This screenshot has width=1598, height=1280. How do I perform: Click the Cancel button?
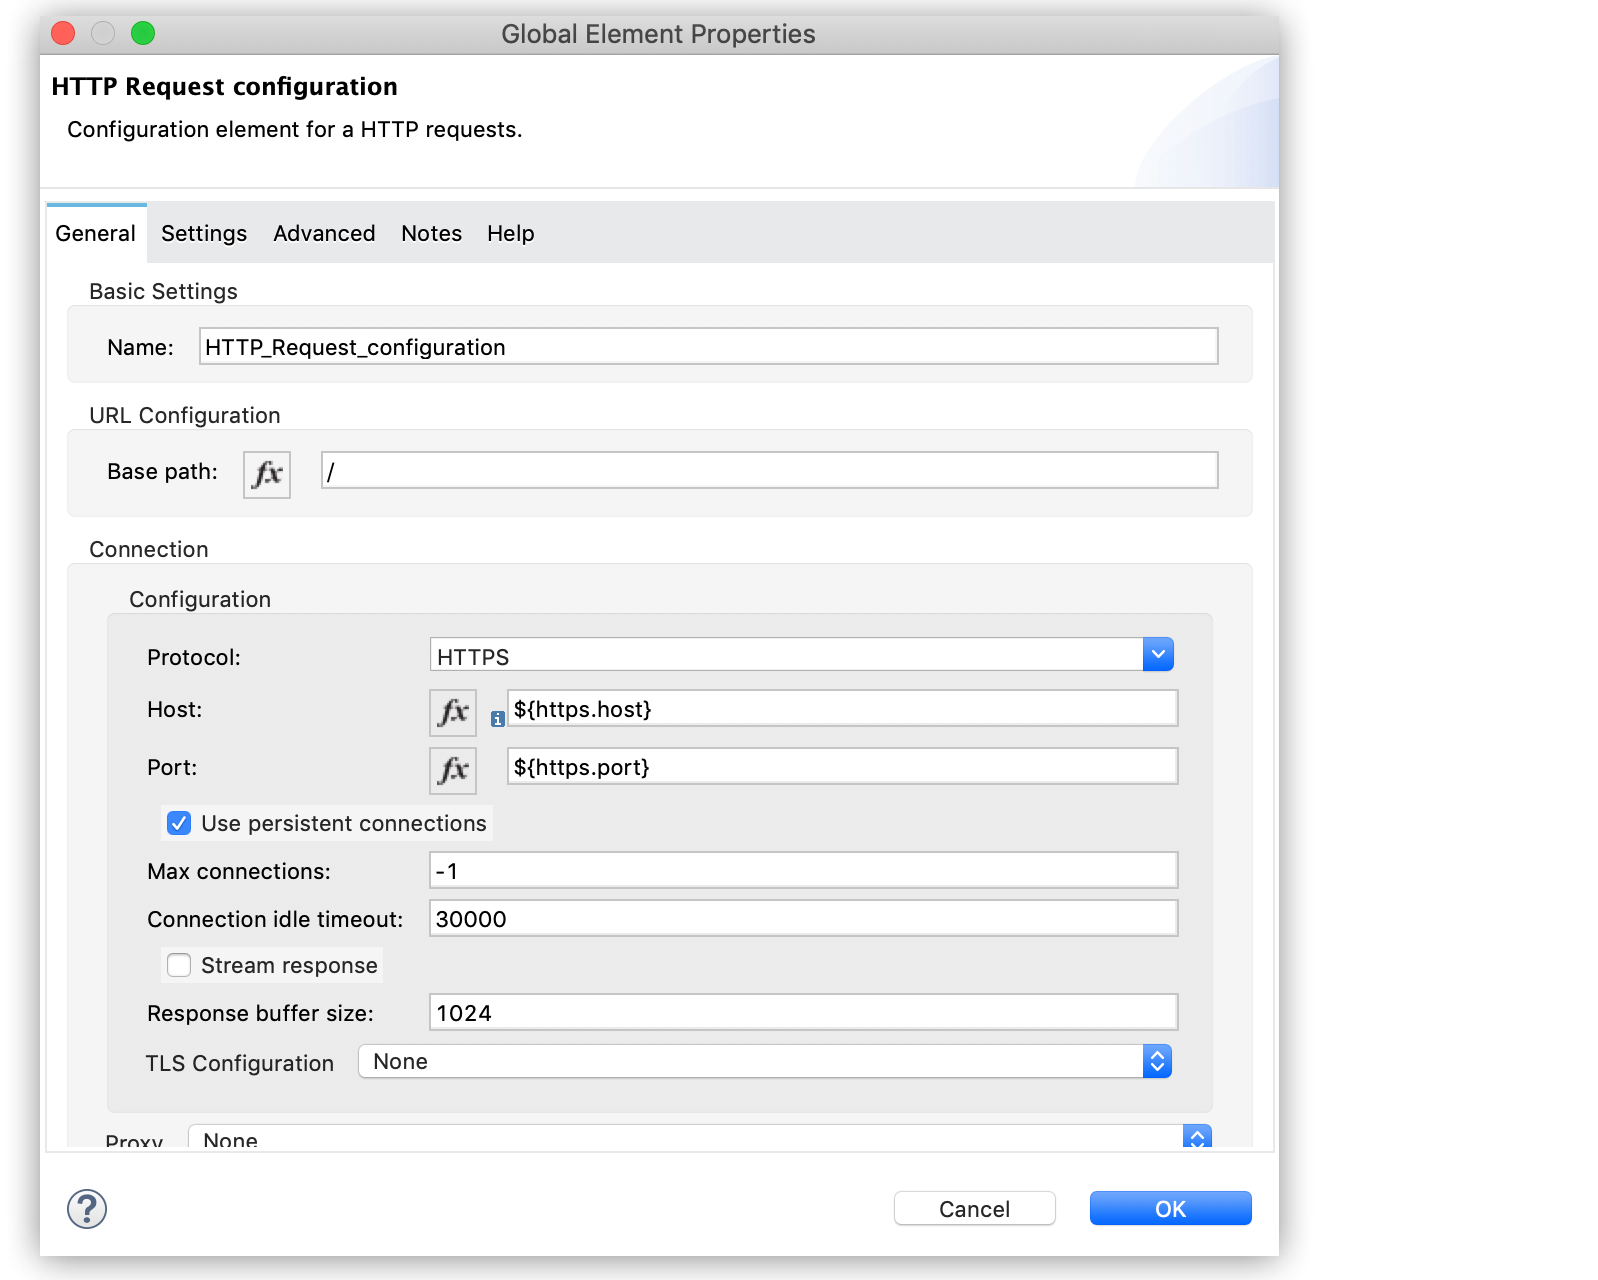974,1208
